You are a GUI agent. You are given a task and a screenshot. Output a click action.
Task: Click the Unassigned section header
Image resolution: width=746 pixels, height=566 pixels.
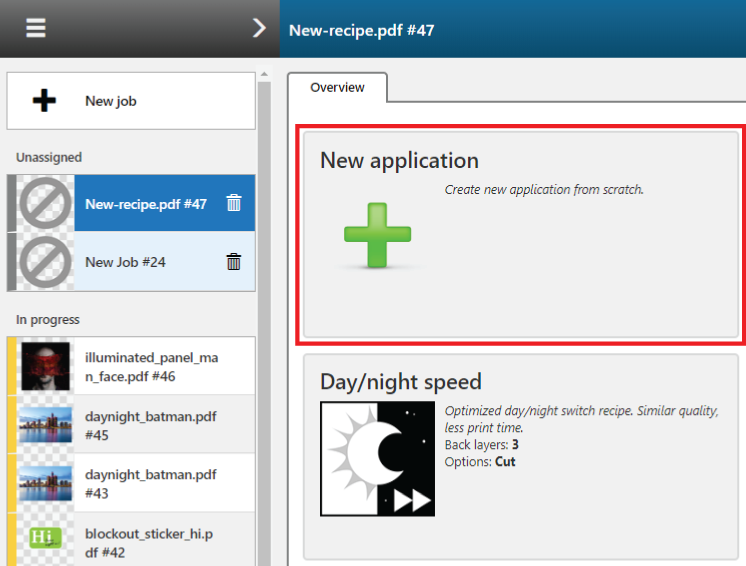click(49, 157)
